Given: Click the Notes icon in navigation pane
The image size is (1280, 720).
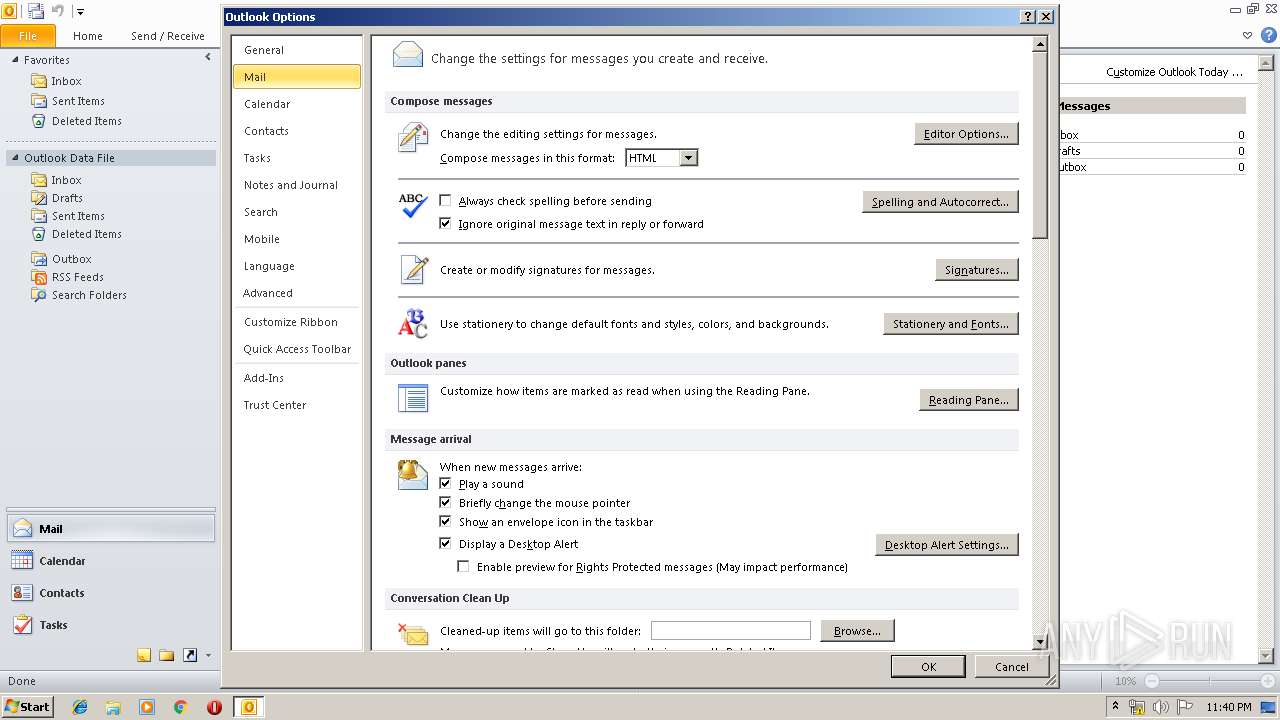Looking at the screenshot, I should pos(144,656).
